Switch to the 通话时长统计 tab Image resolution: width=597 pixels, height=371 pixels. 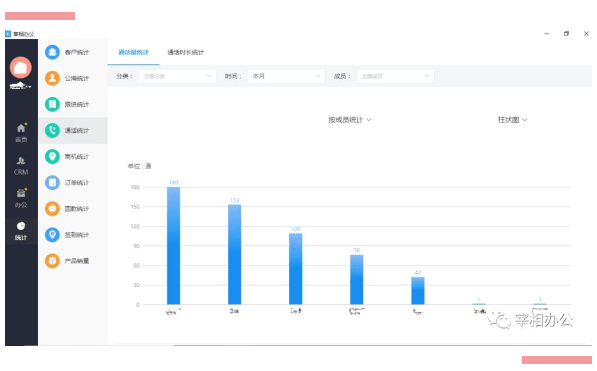[185, 52]
